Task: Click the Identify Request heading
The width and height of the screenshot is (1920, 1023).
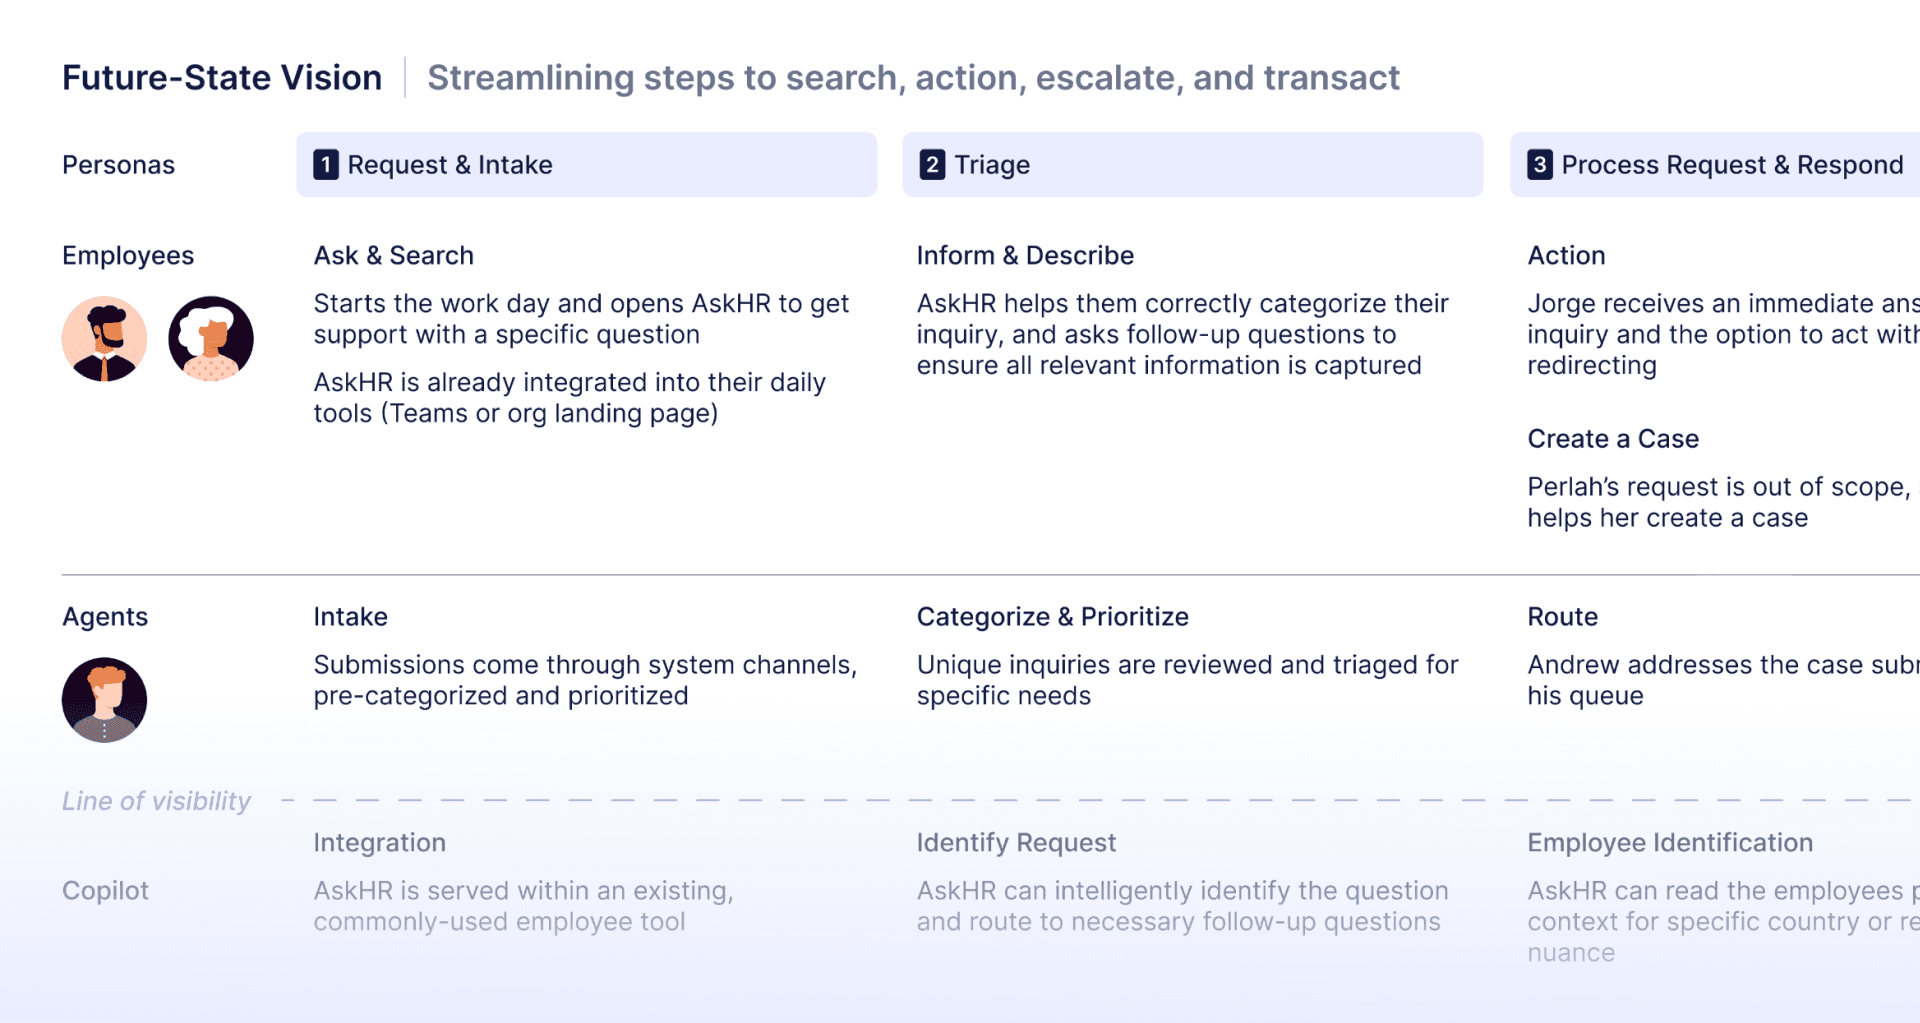Action: point(1016,843)
